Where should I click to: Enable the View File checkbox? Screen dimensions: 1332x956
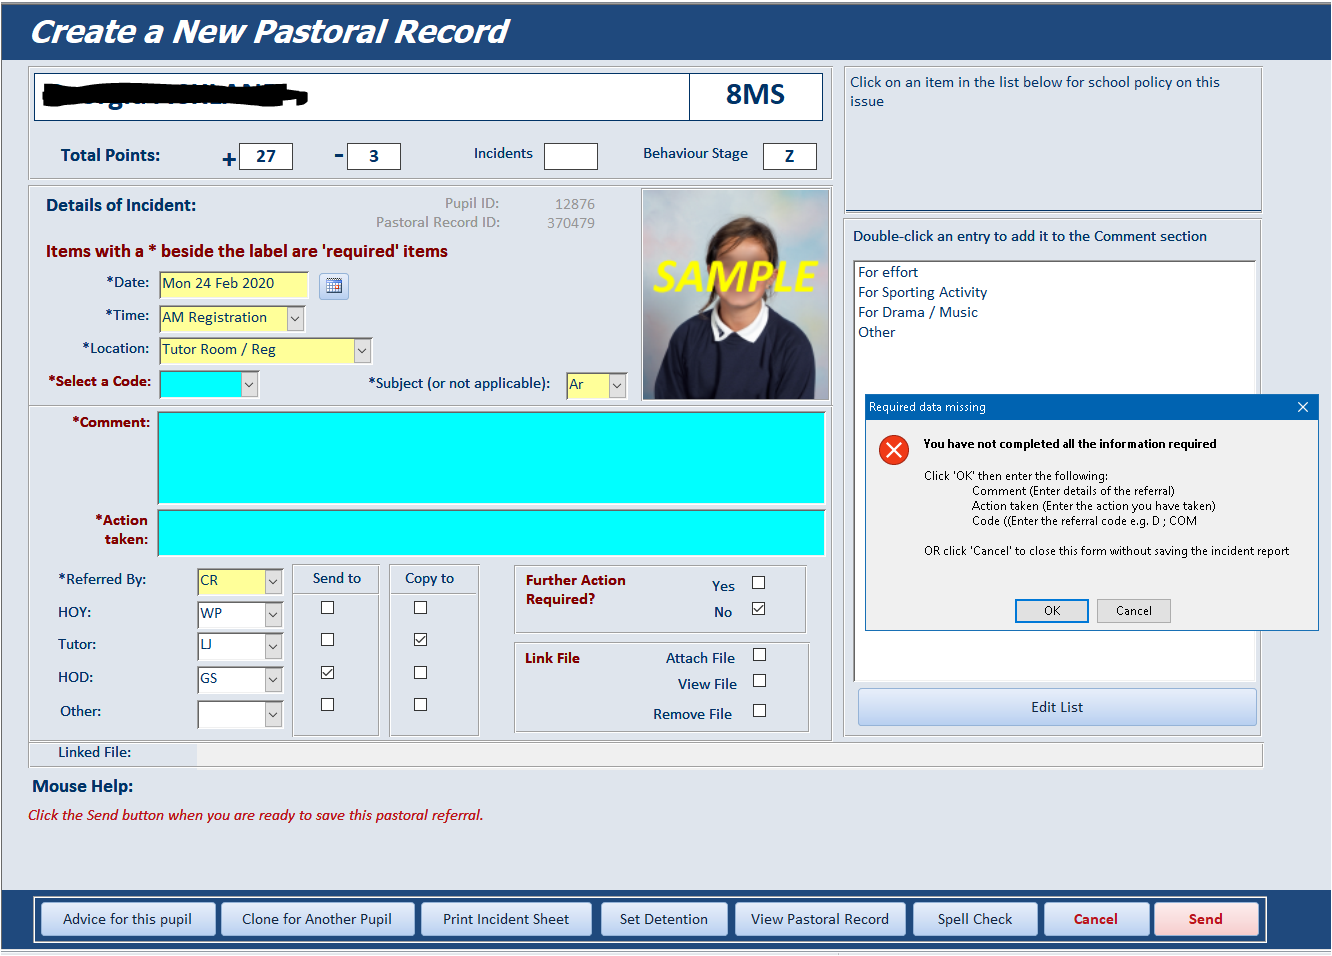[x=759, y=680]
